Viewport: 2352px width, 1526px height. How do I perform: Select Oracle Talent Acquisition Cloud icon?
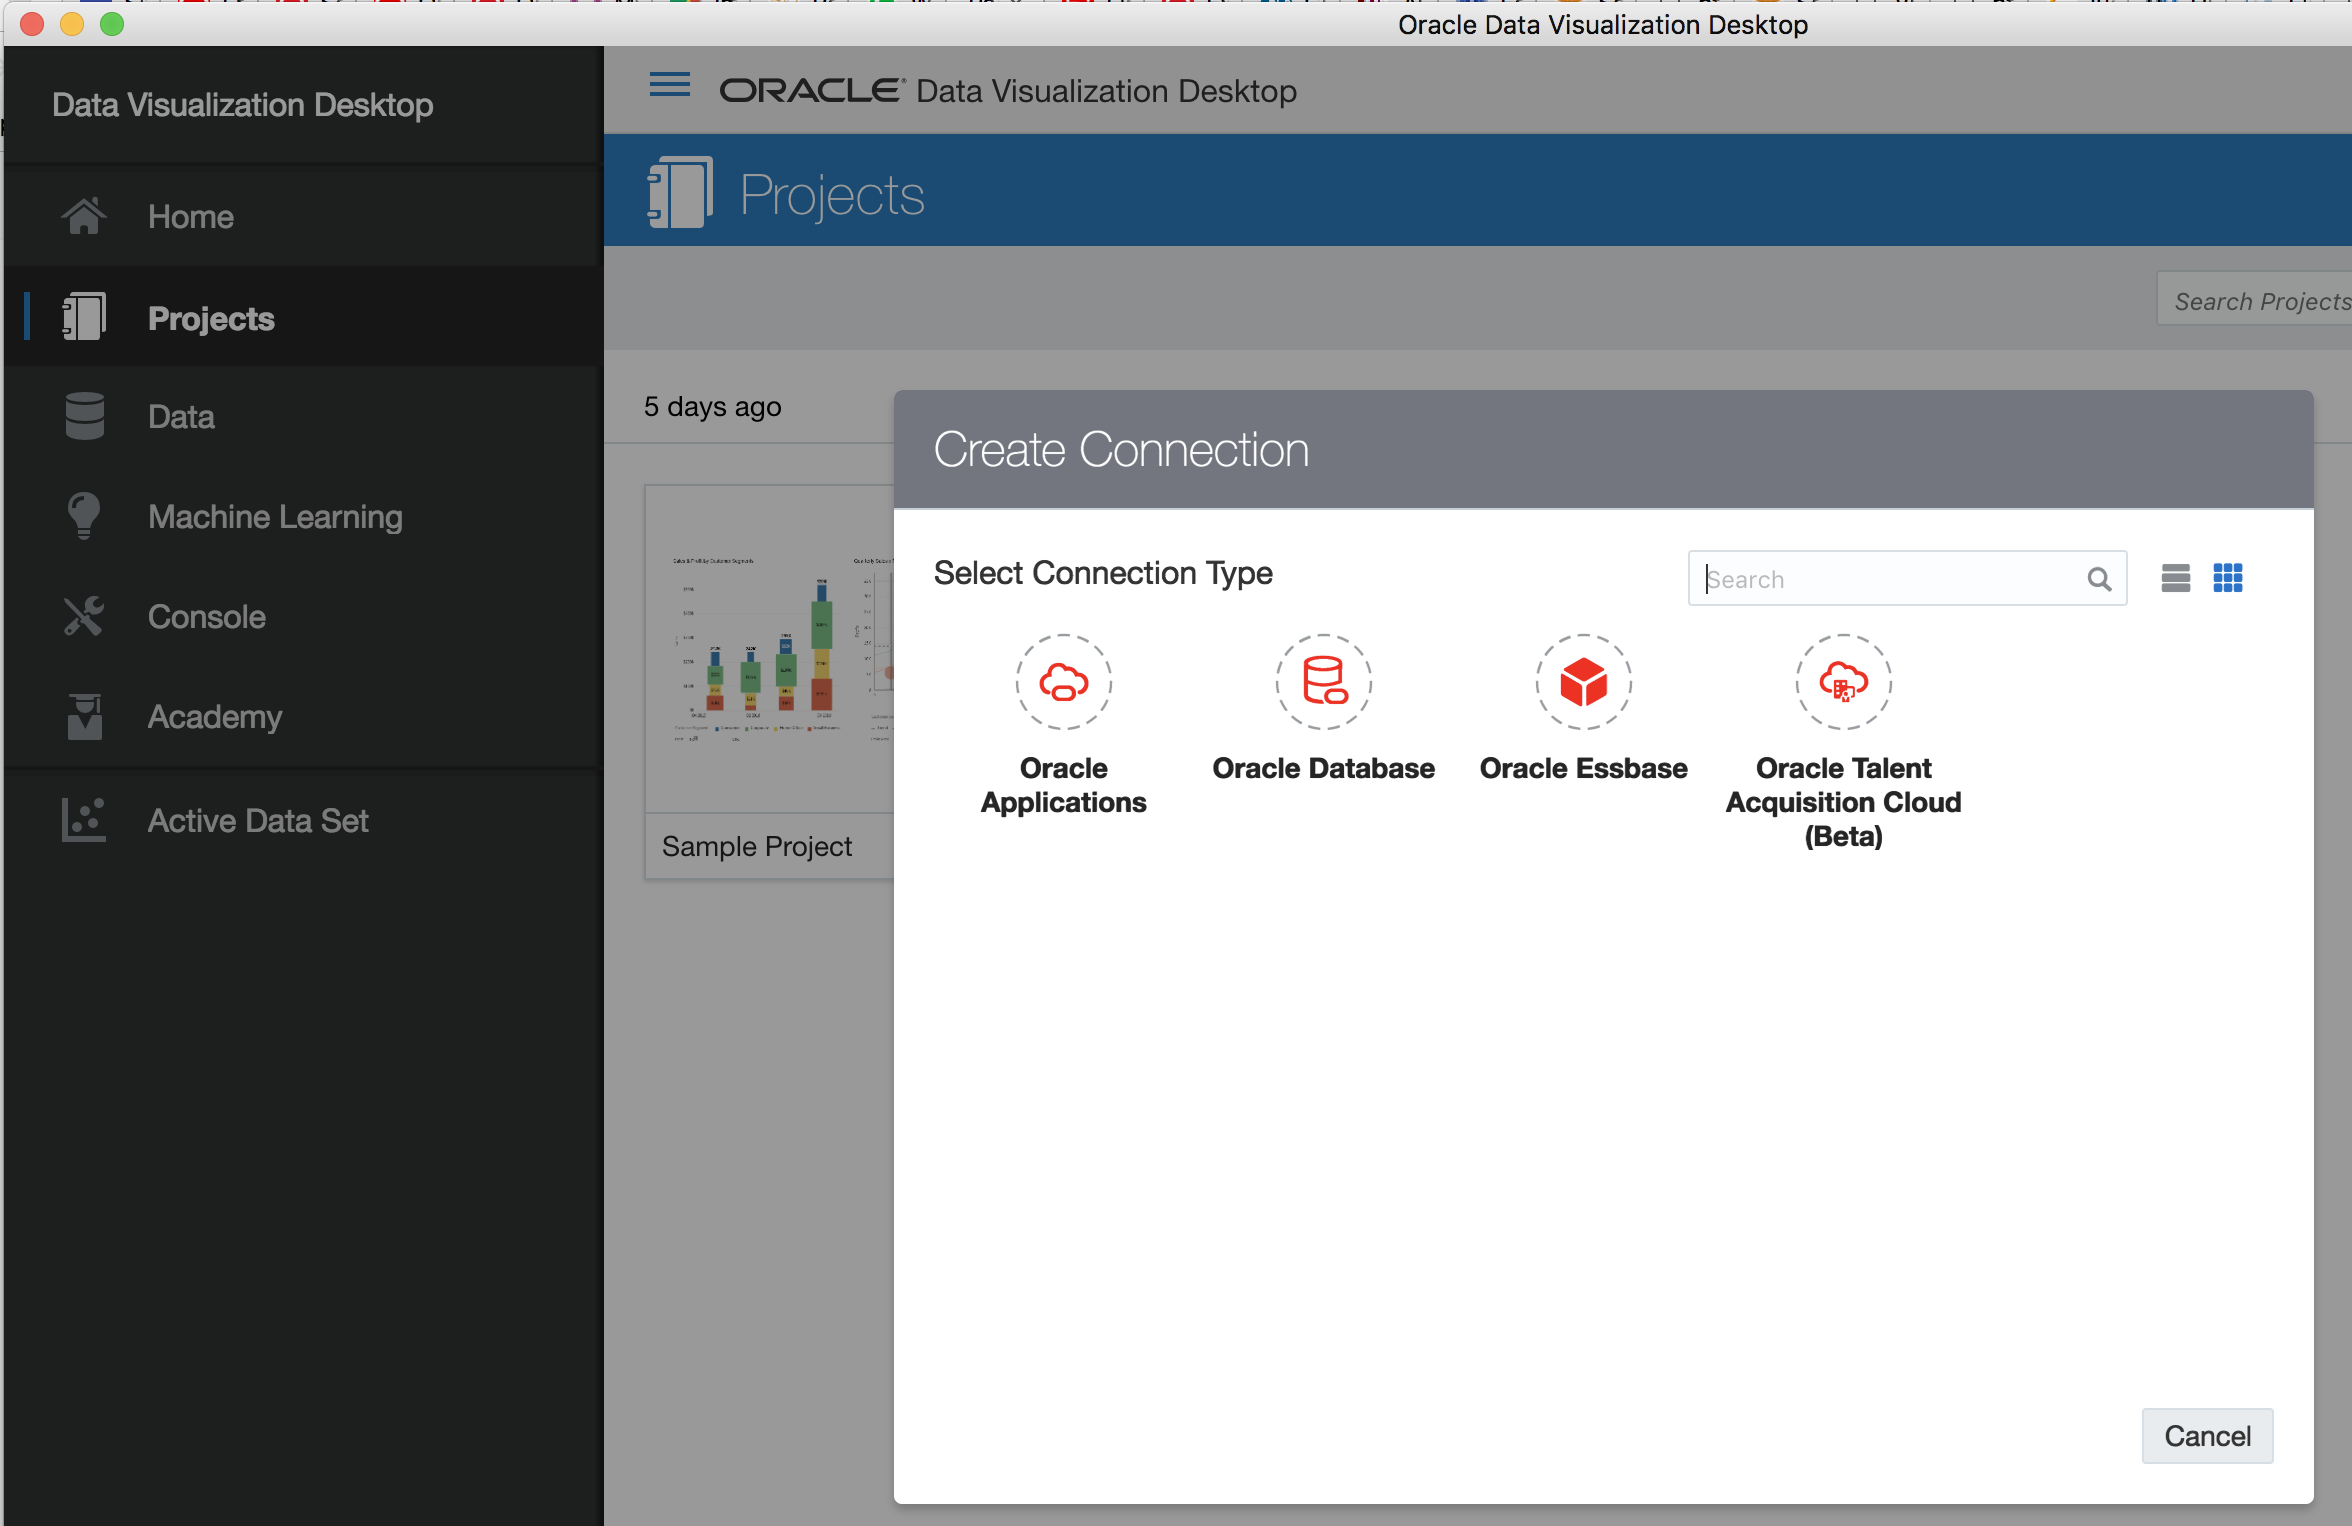click(x=1844, y=682)
